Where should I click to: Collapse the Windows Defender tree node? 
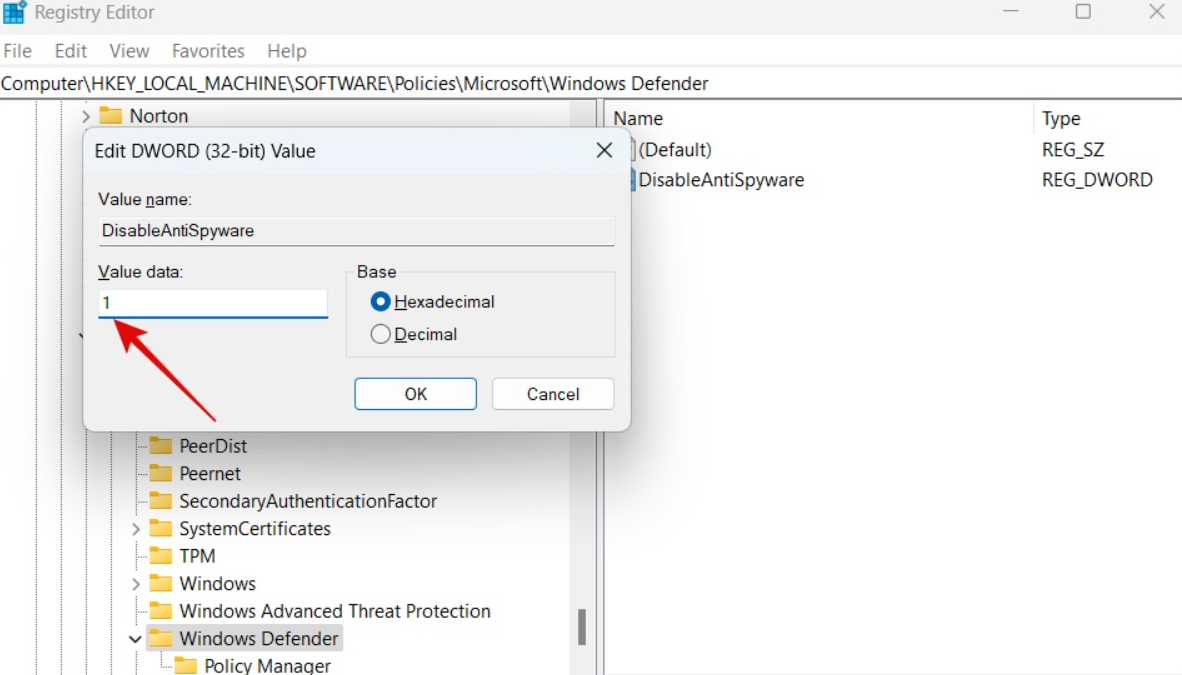coord(137,638)
